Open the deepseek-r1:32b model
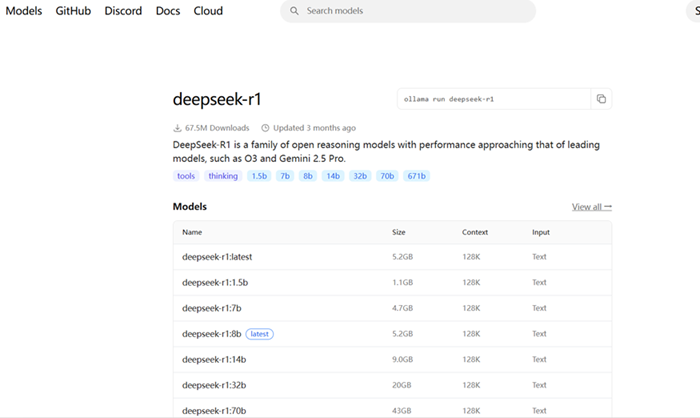The image size is (700, 418). (214, 385)
